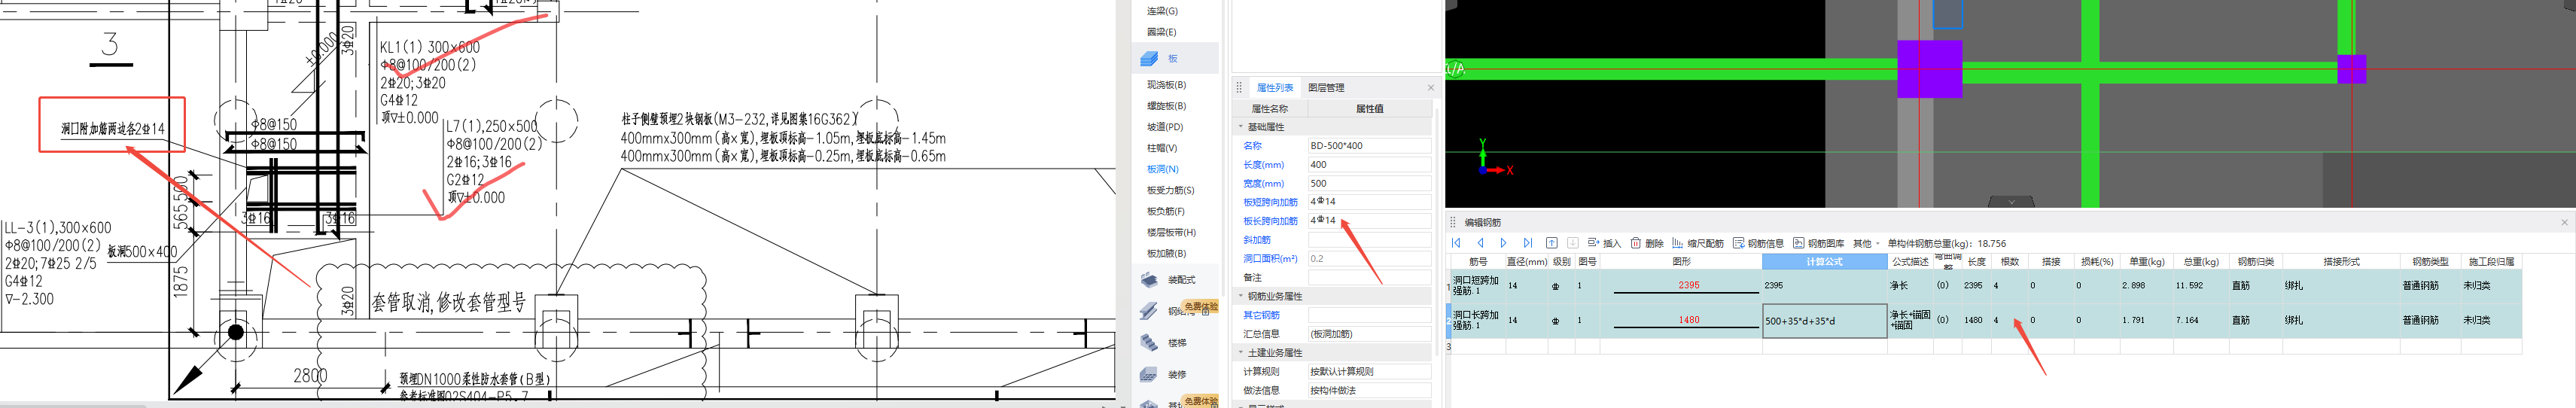
Task: Switch to 属性列表 tab
Action: tap(1275, 88)
